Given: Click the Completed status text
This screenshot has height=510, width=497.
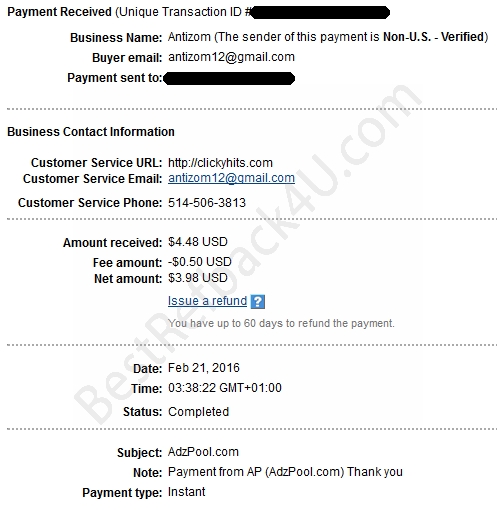Looking at the screenshot, I should click(x=198, y=412).
